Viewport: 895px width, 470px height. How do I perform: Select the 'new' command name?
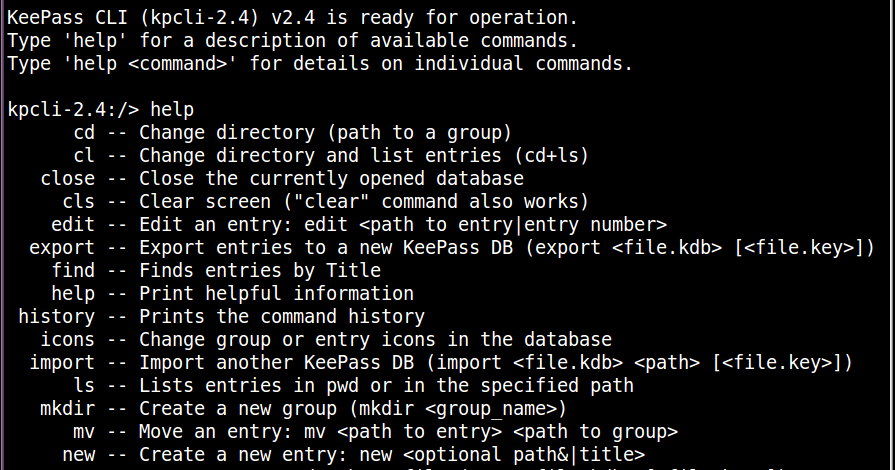pyautogui.click(x=78, y=455)
